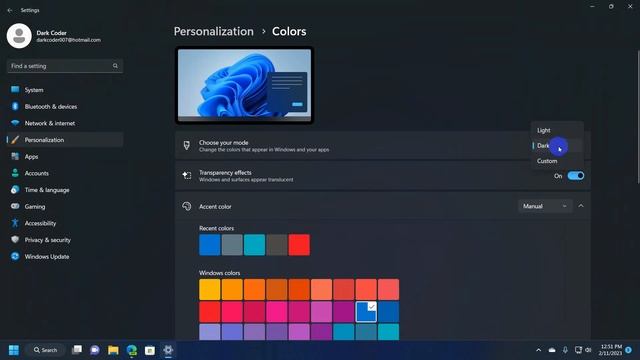This screenshot has width=640, height=360.
Task: Click the microphone tray icon
Action: coord(565,350)
